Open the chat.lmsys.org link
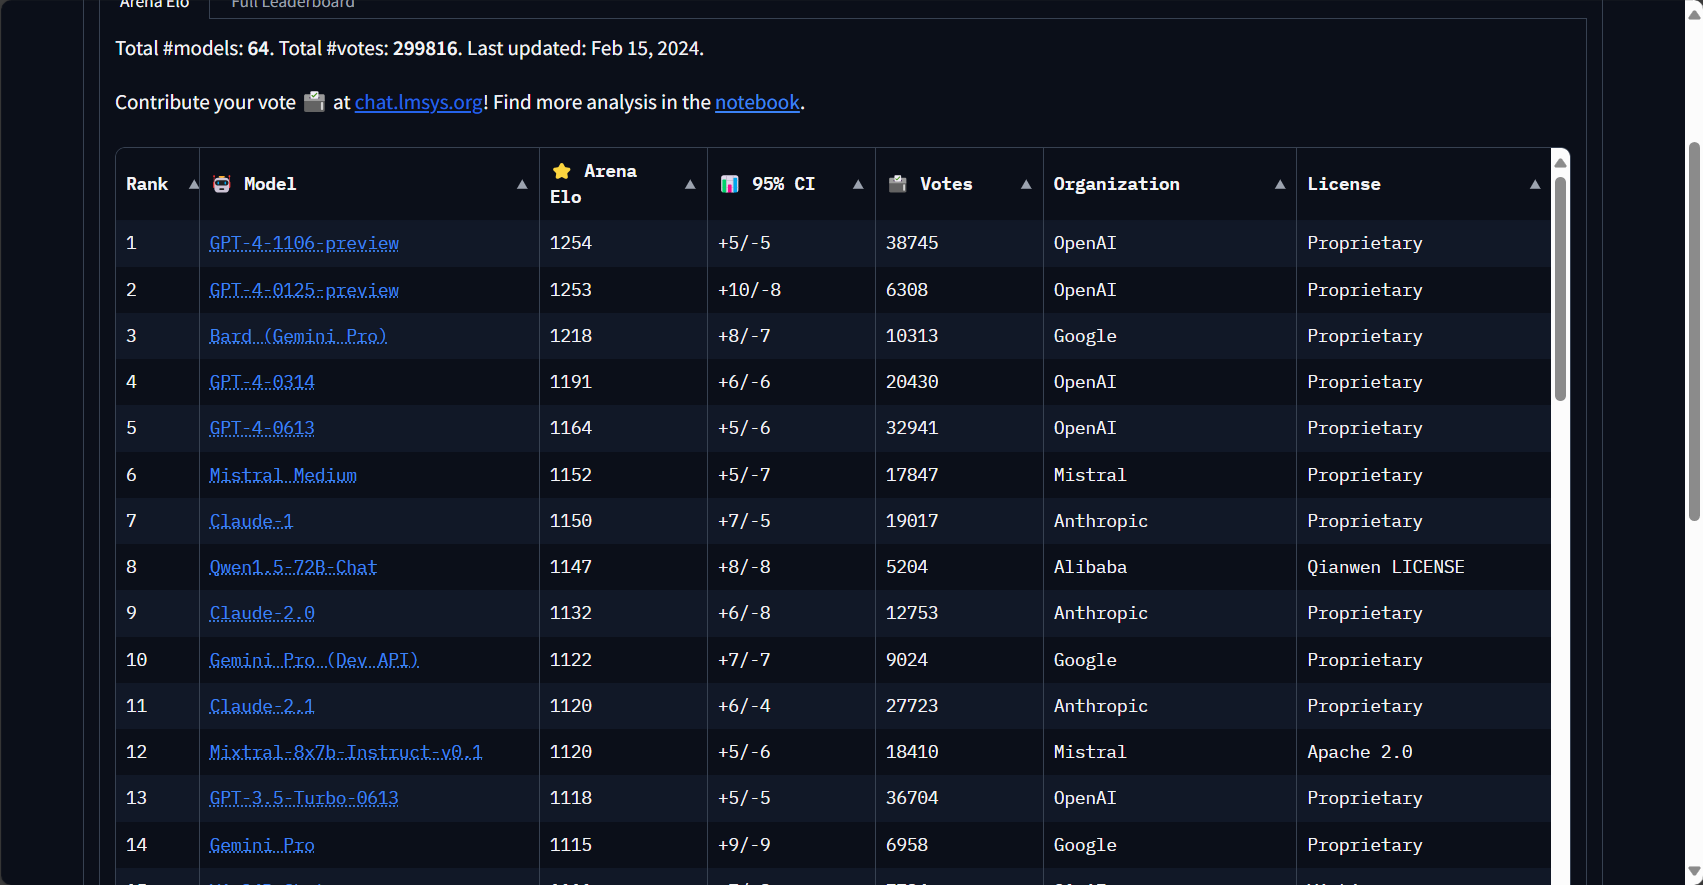The image size is (1703, 885). tap(419, 102)
